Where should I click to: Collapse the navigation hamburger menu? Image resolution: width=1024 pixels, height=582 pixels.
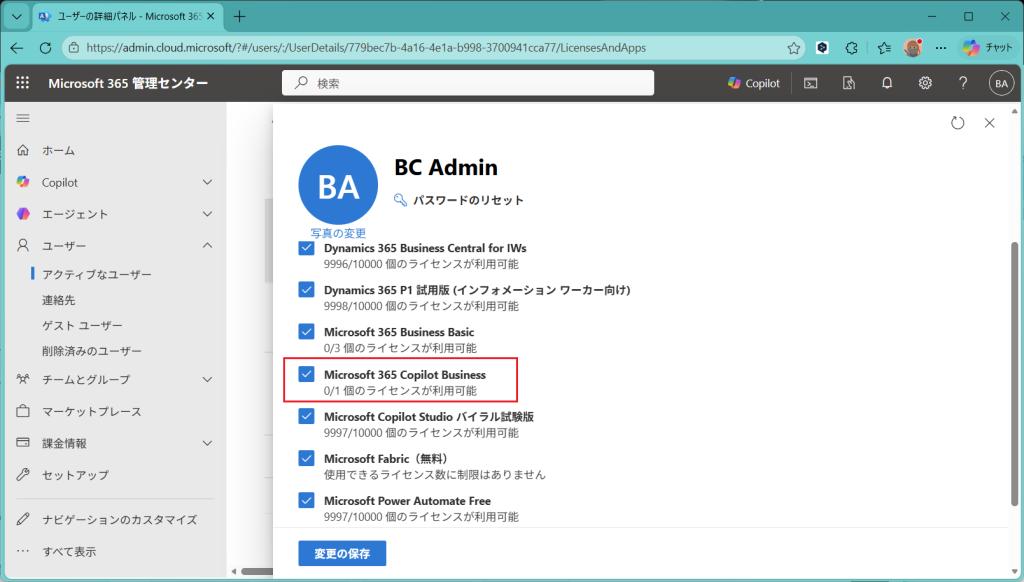coord(23,118)
